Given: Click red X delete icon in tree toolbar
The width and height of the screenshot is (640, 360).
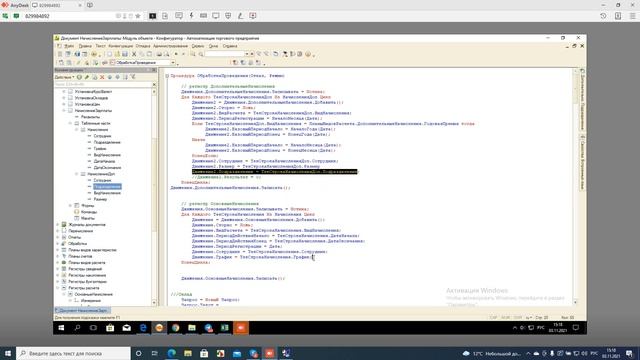Looking at the screenshot, I should 102,77.
